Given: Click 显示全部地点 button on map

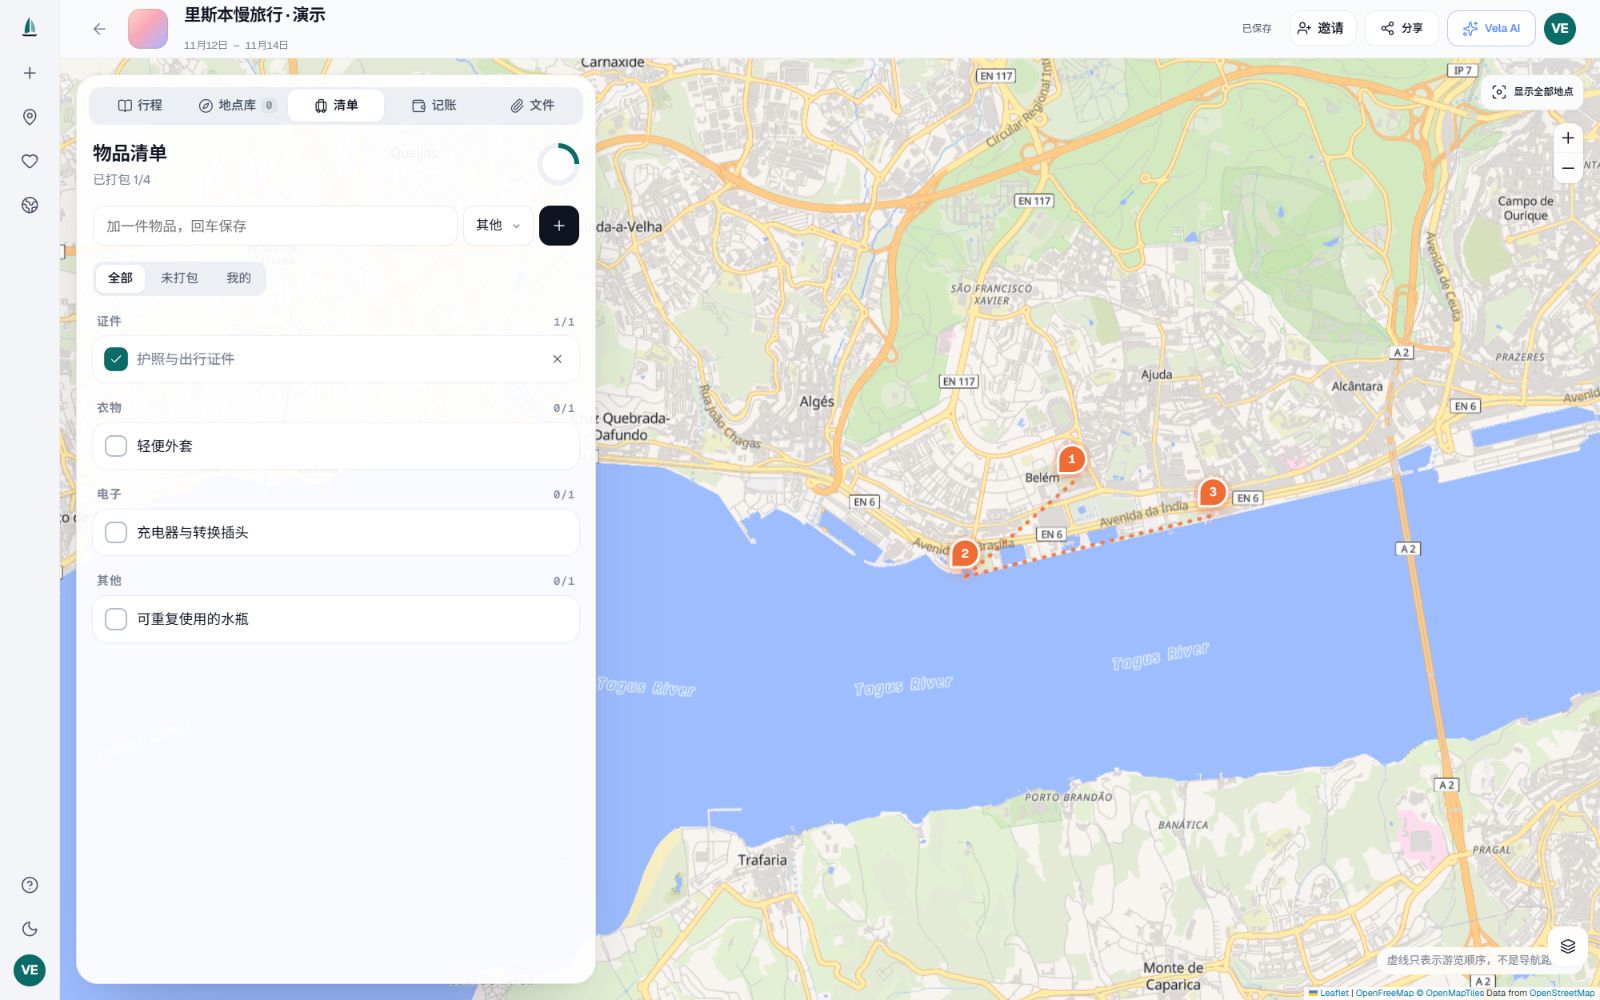Looking at the screenshot, I should [x=1532, y=92].
